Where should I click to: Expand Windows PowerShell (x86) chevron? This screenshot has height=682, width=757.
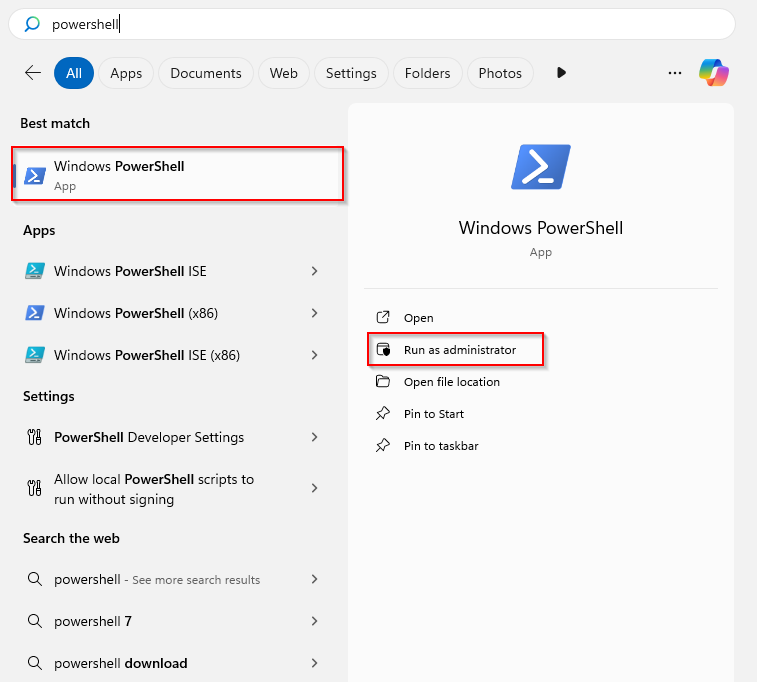pos(314,313)
